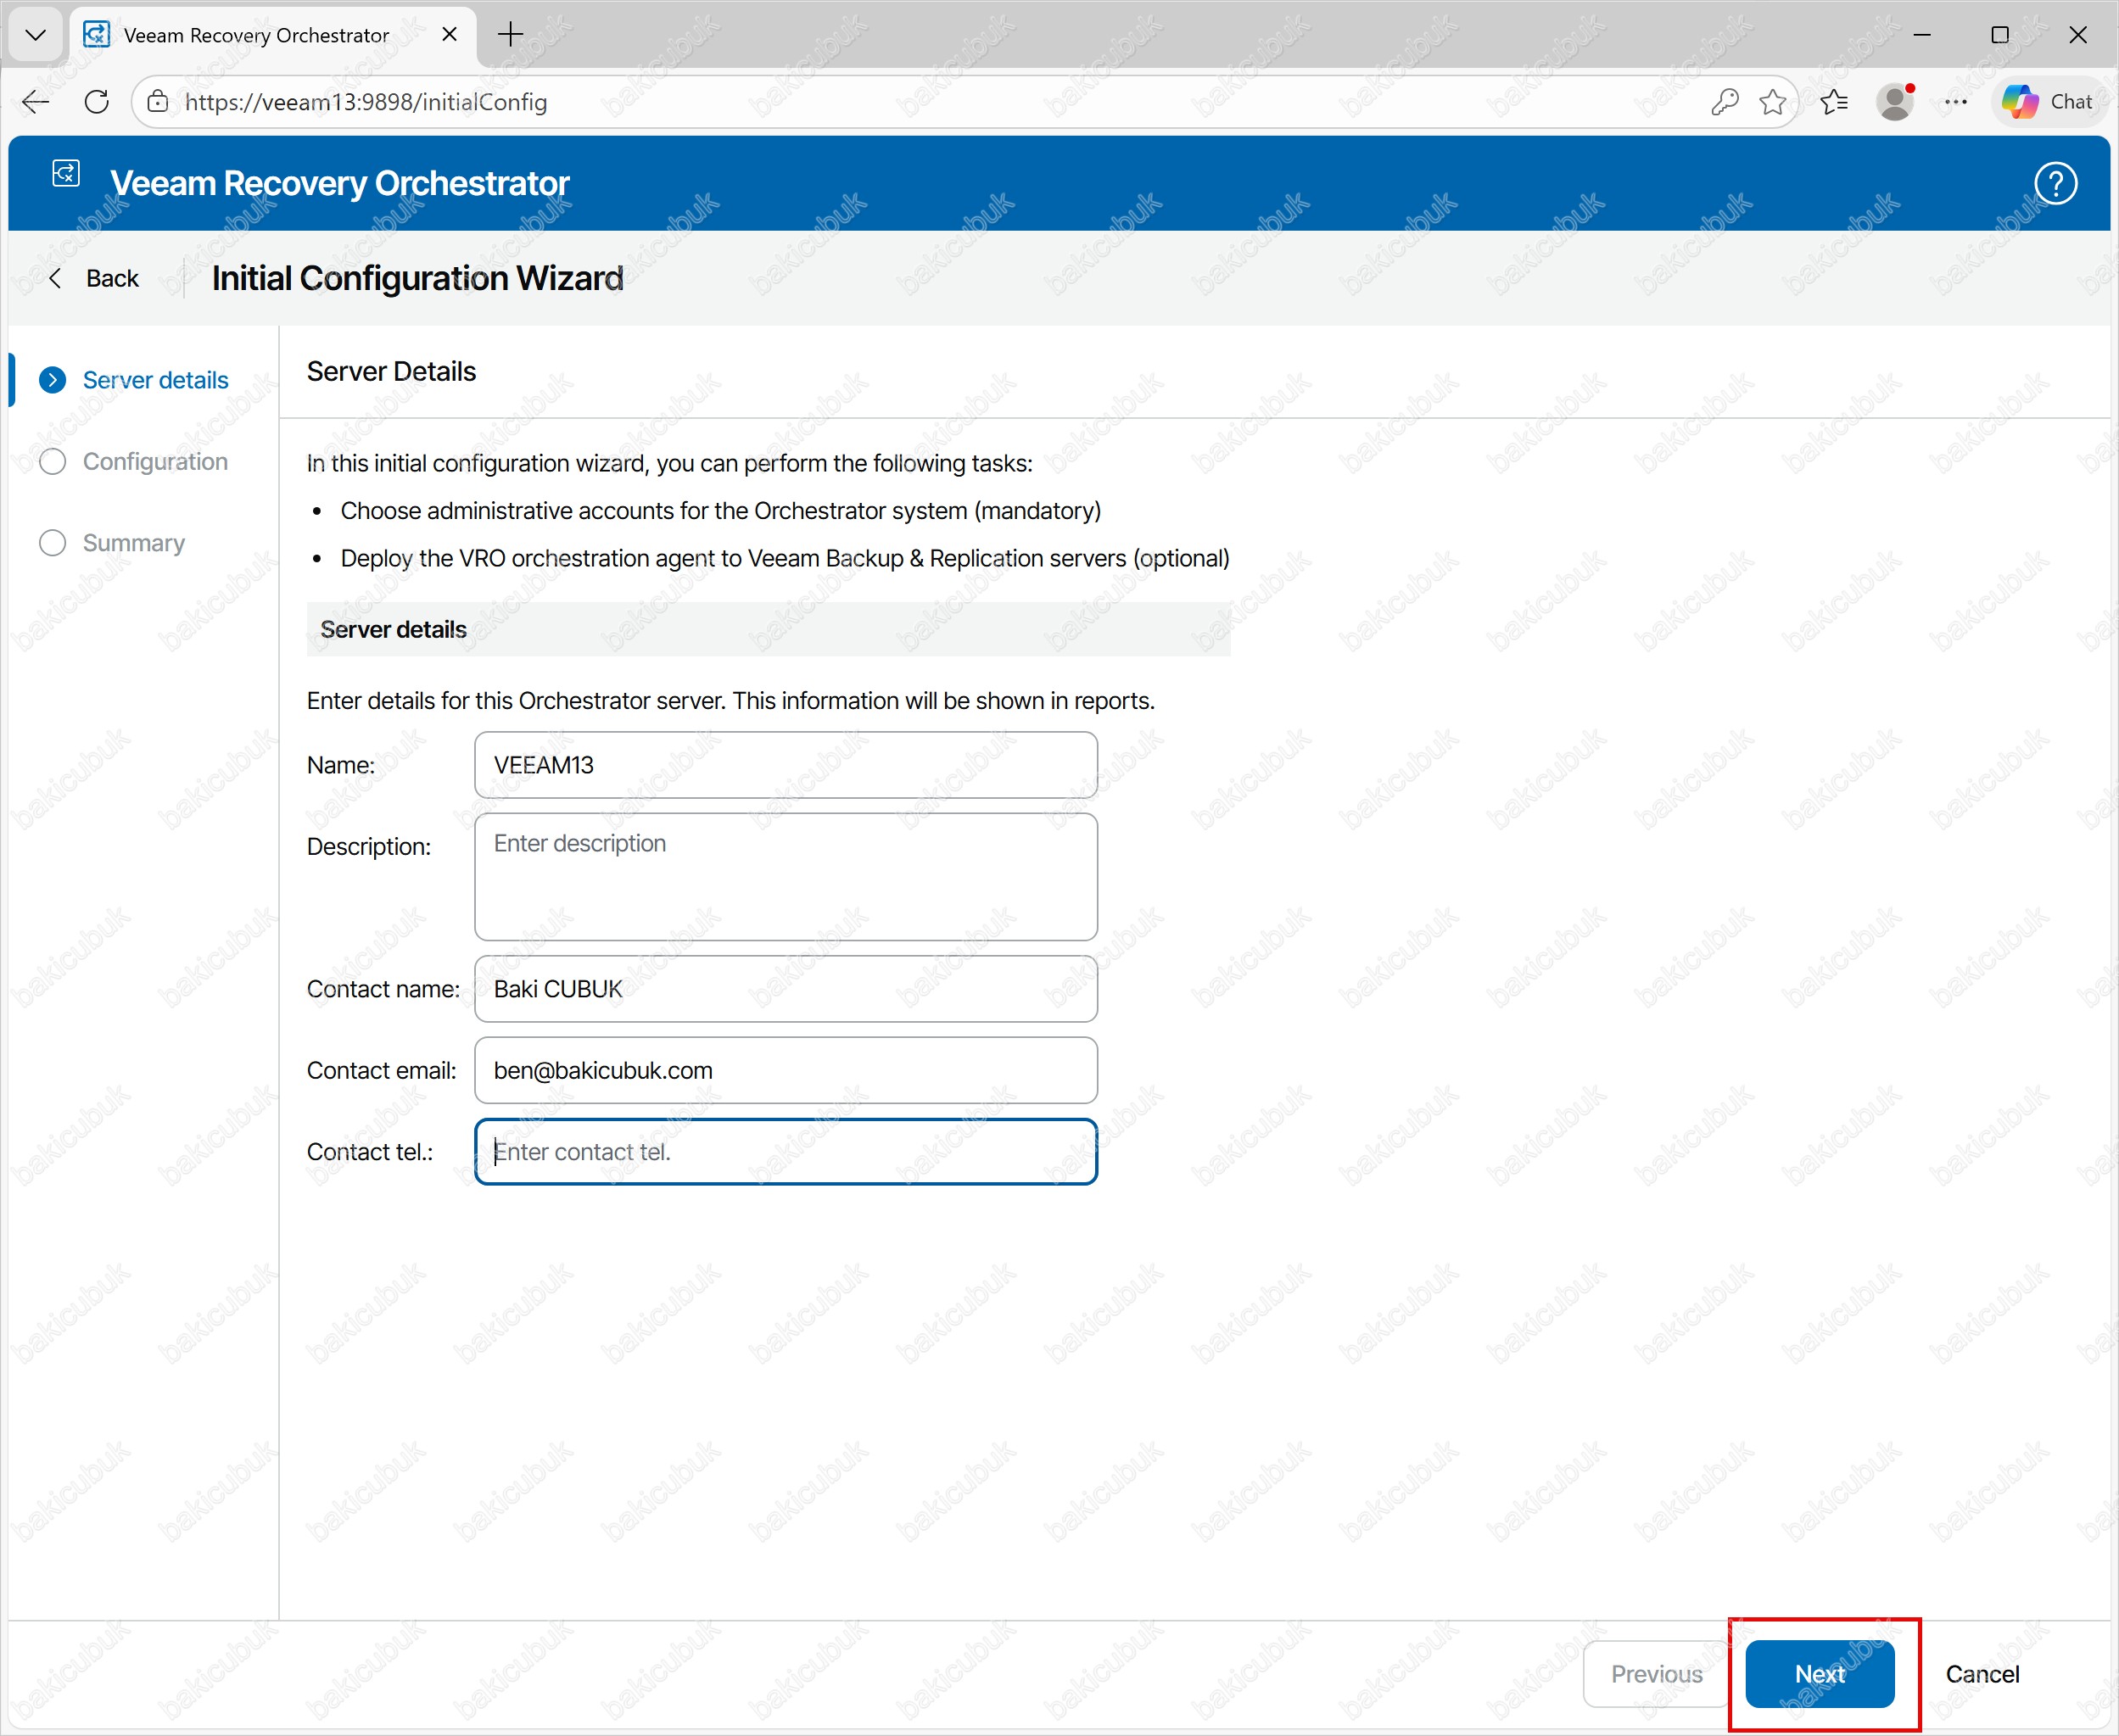This screenshot has height=1736, width=2119.
Task: Open the browser profile avatar icon
Action: click(1894, 101)
